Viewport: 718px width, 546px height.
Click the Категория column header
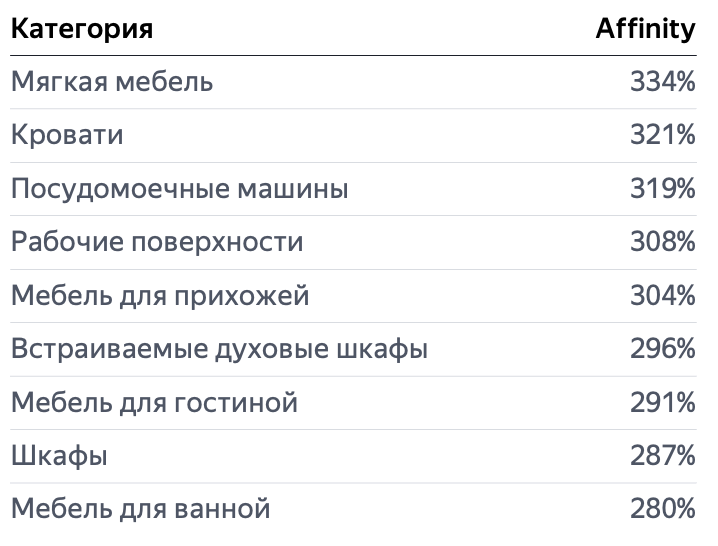[x=82, y=29]
